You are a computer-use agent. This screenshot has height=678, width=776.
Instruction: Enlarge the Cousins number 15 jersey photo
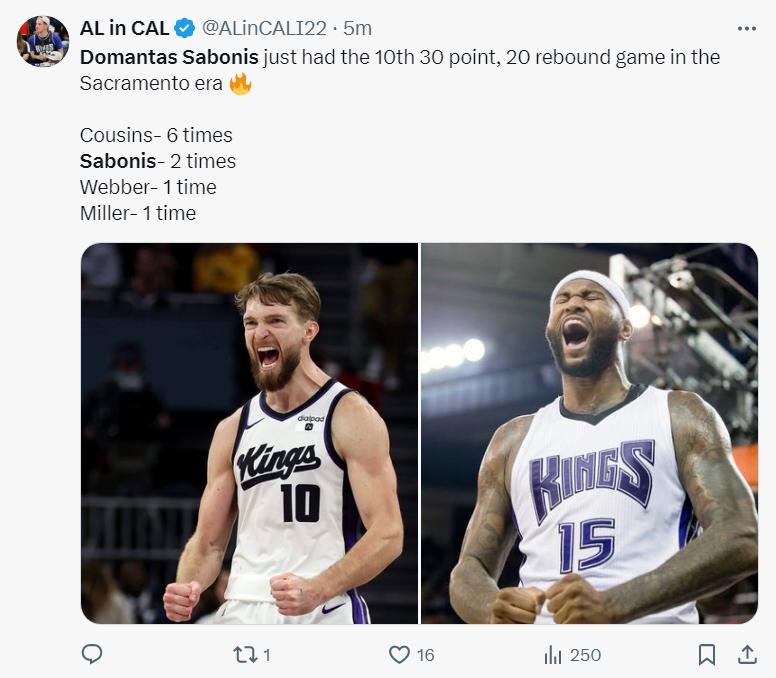(x=589, y=433)
